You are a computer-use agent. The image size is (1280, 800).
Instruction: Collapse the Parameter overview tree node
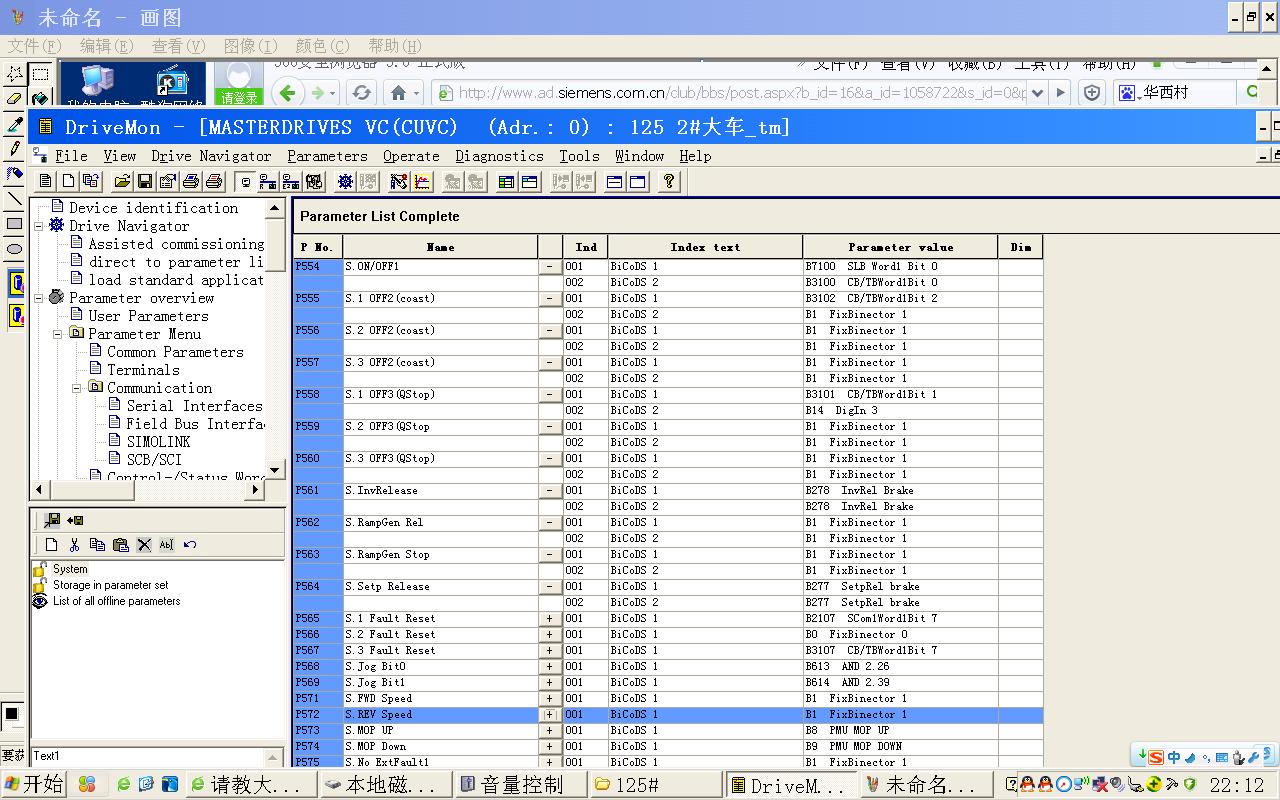pos(39,298)
